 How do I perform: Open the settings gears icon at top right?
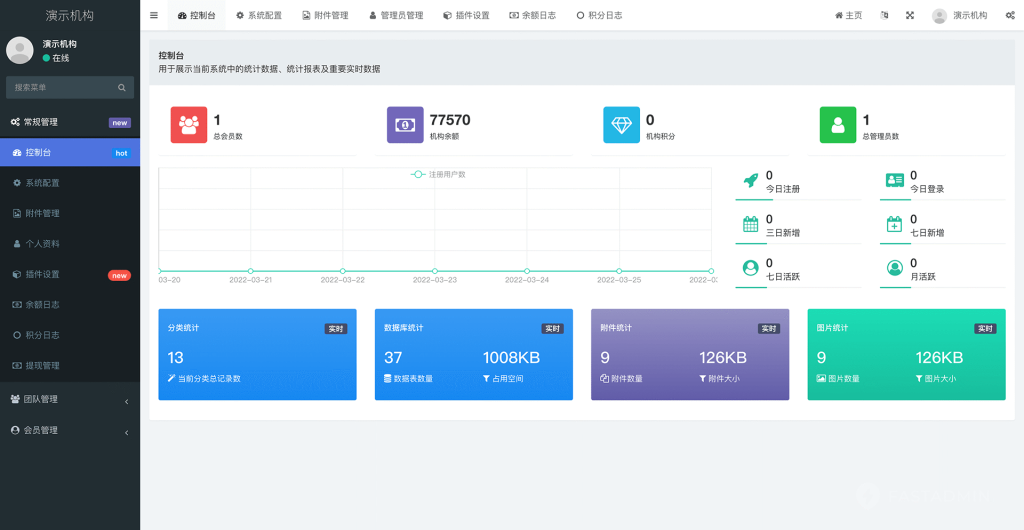click(1009, 15)
